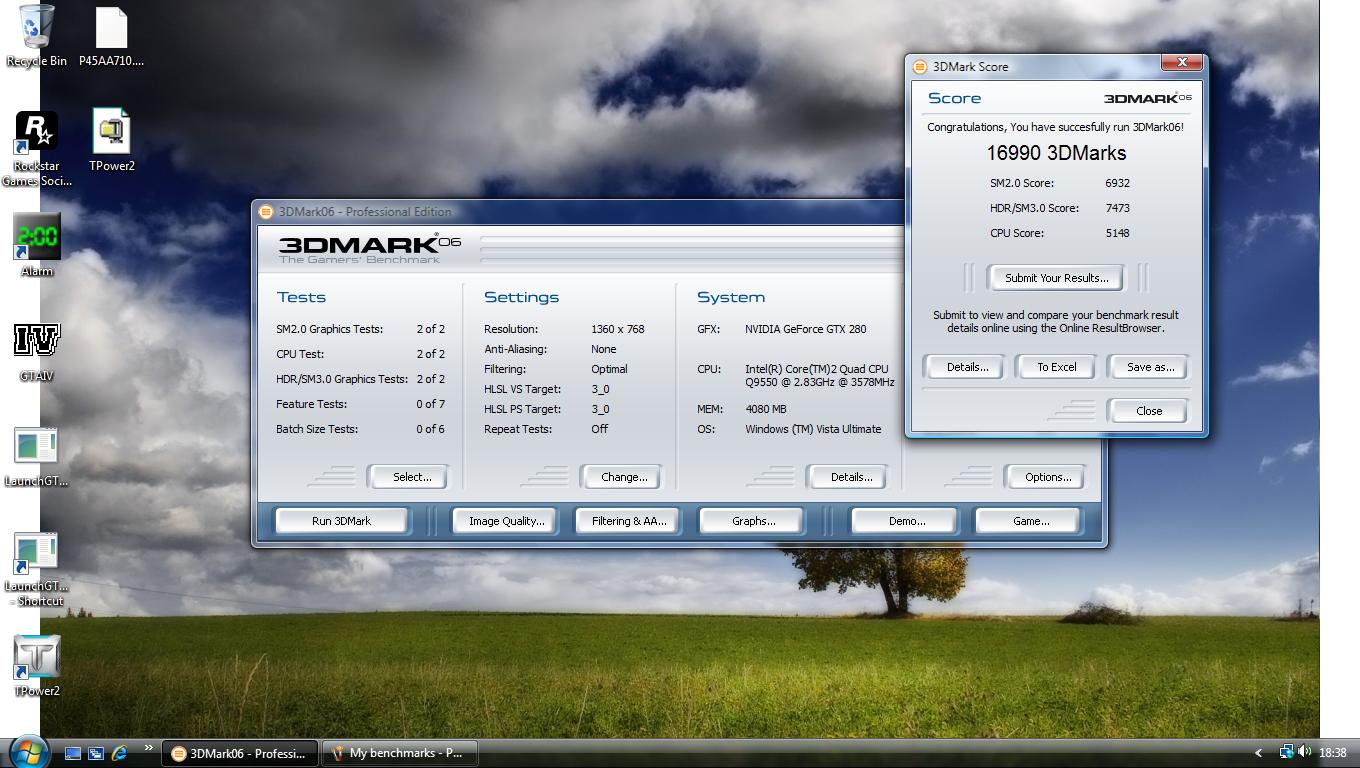Show hidden tray icons arrow
1360x768 pixels.
click(1258, 753)
